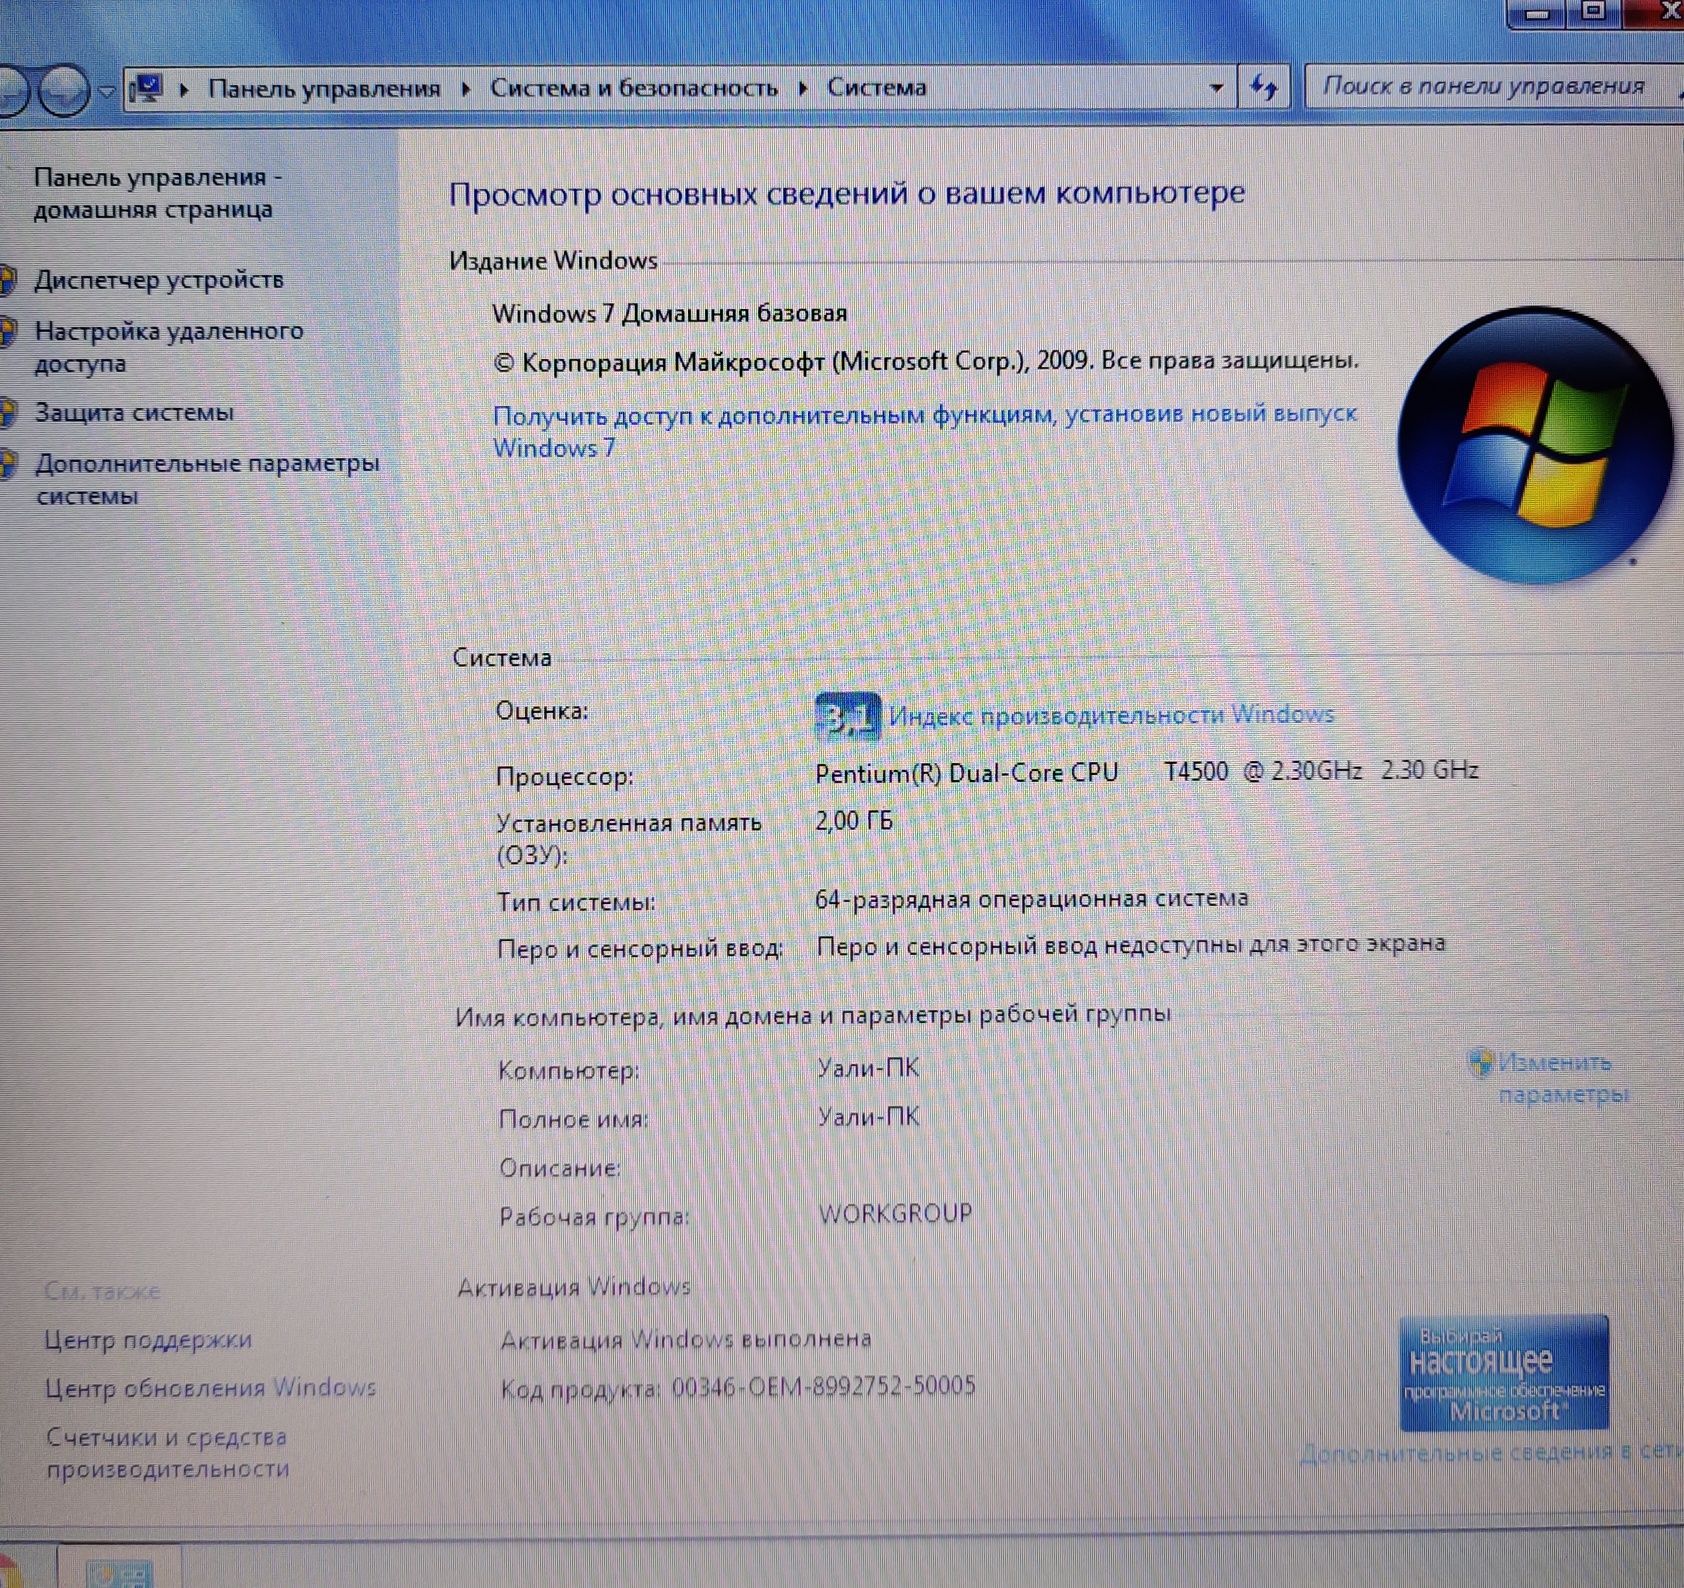Select Система и безопасность breadcrumb item
This screenshot has width=1684, height=1588.
(x=633, y=88)
